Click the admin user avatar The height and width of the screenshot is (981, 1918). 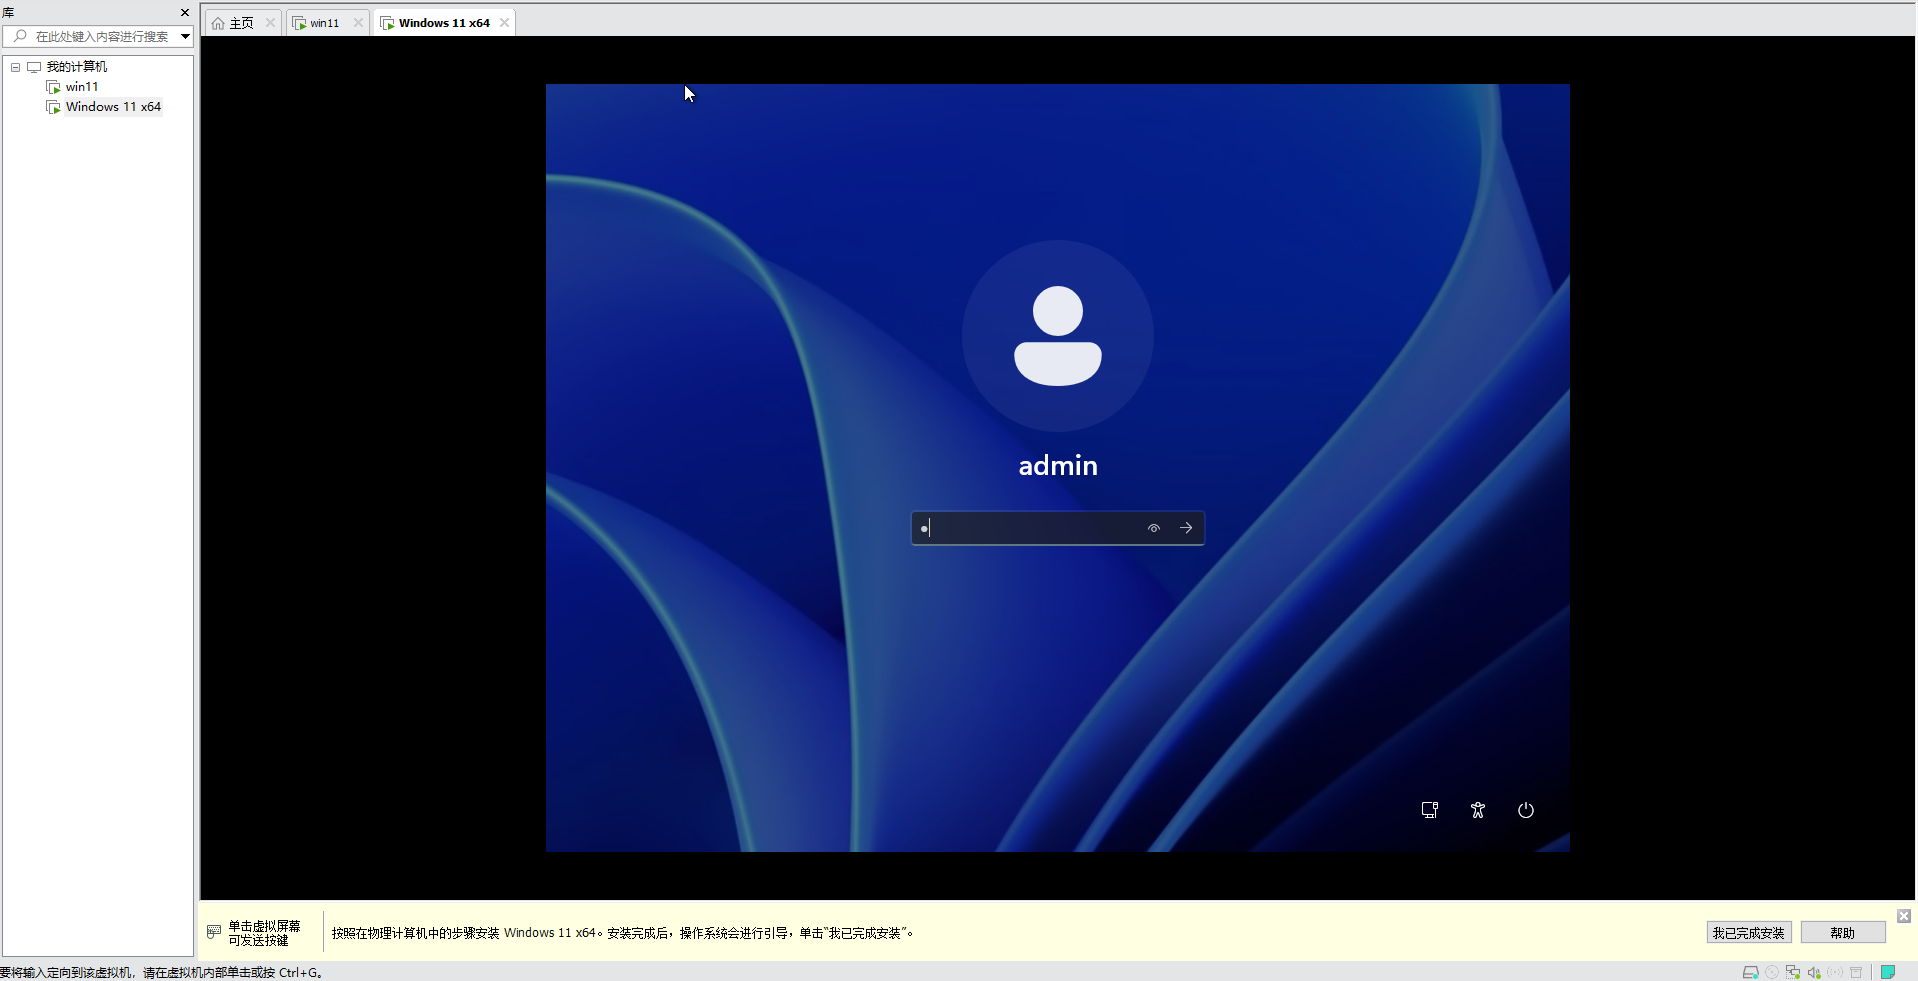1058,336
